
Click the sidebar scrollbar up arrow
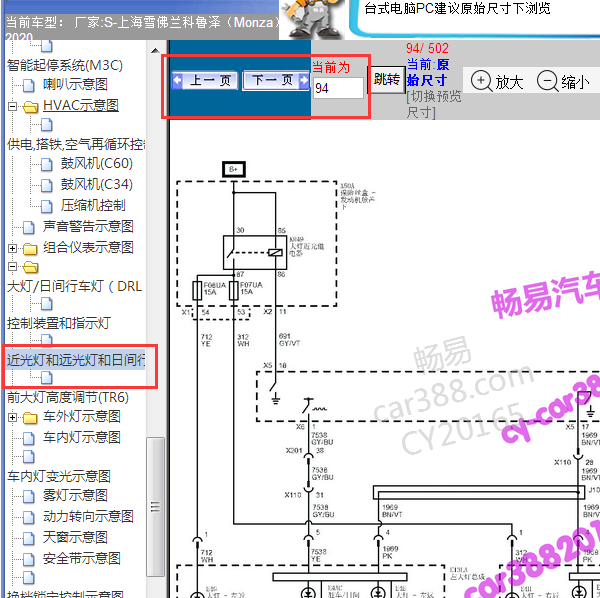pyautogui.click(x=155, y=51)
